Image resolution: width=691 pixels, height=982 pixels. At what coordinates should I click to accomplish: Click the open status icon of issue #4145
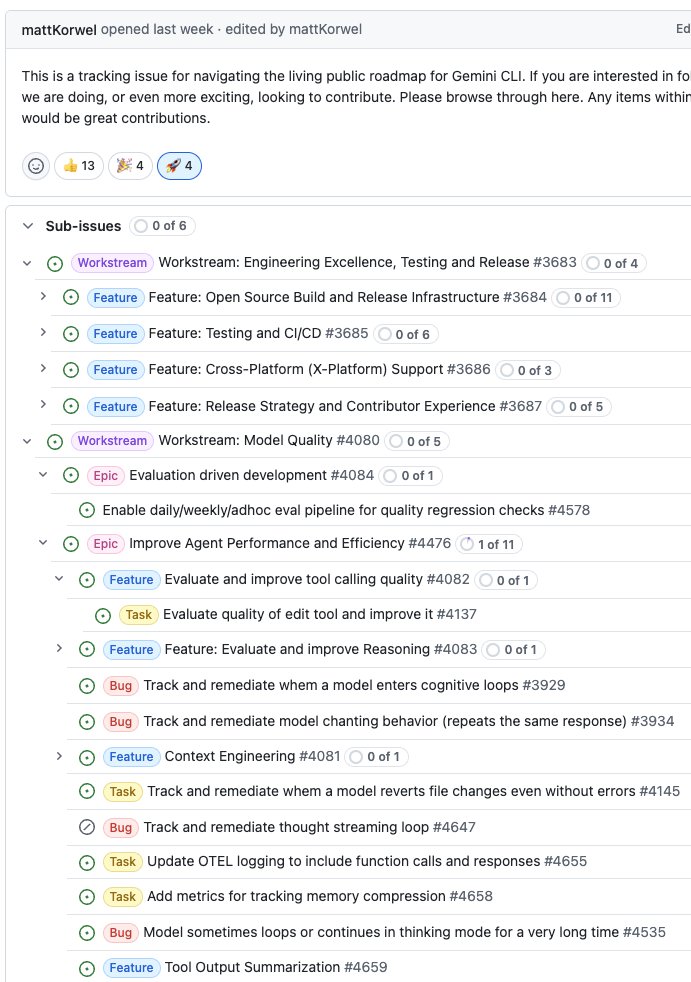(x=87, y=792)
